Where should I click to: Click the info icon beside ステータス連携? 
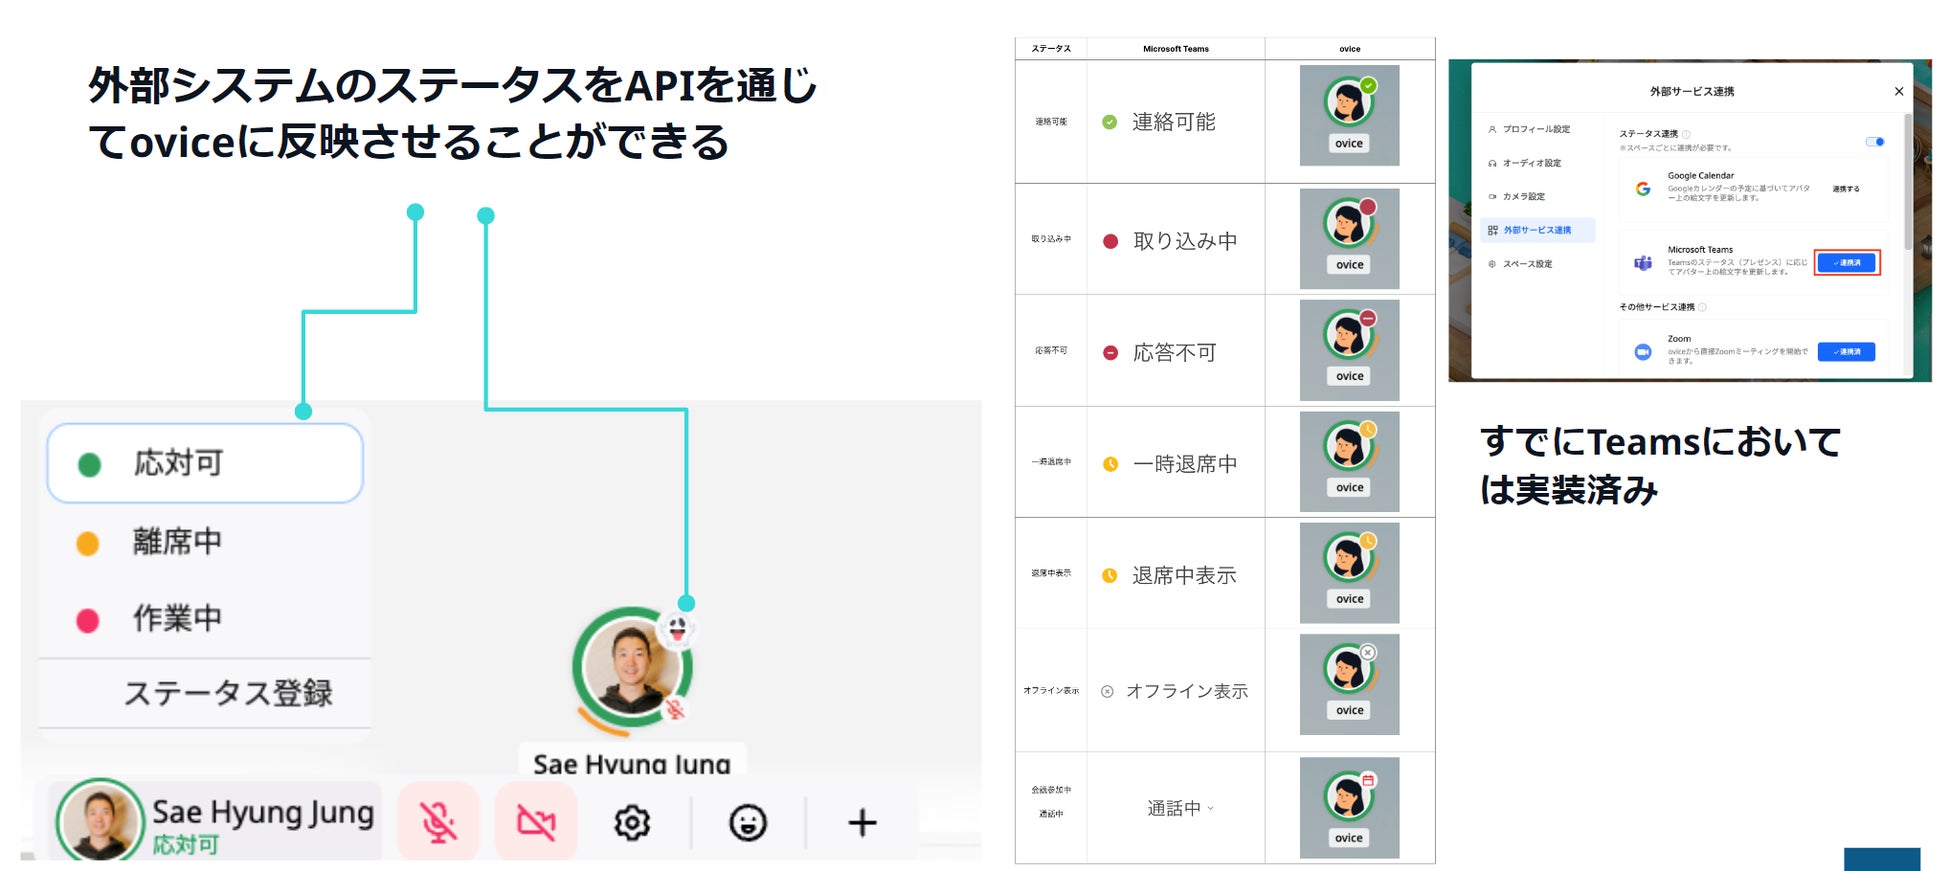[1686, 134]
